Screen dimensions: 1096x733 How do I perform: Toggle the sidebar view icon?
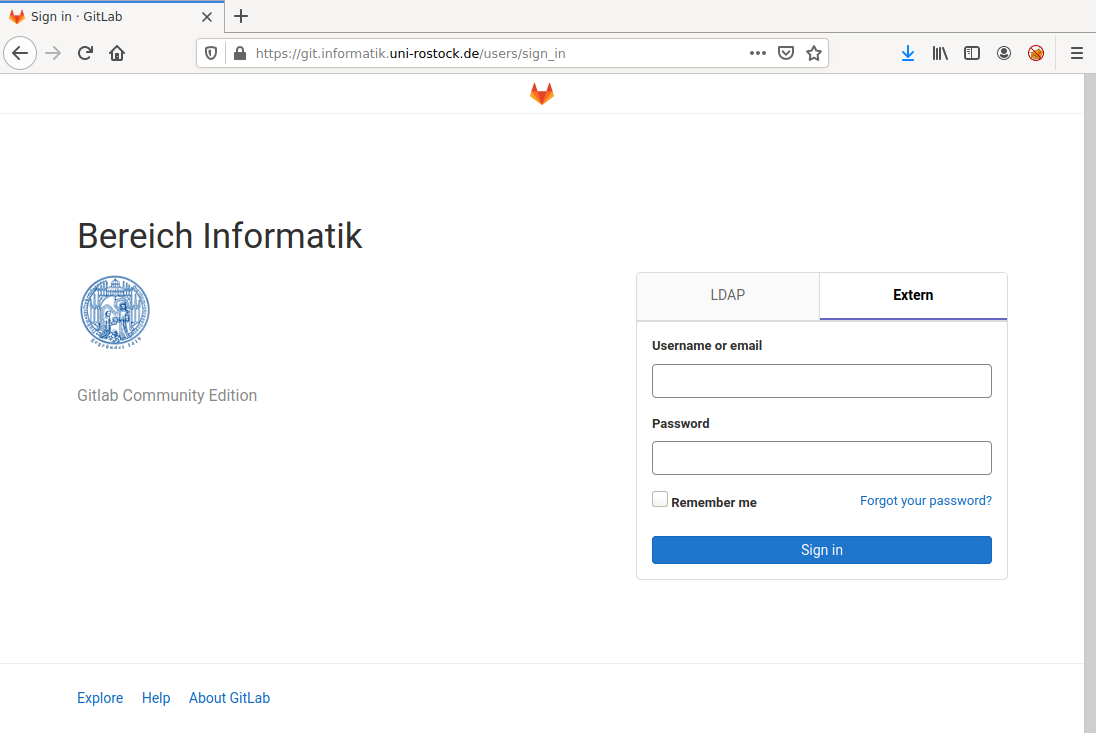pos(971,53)
